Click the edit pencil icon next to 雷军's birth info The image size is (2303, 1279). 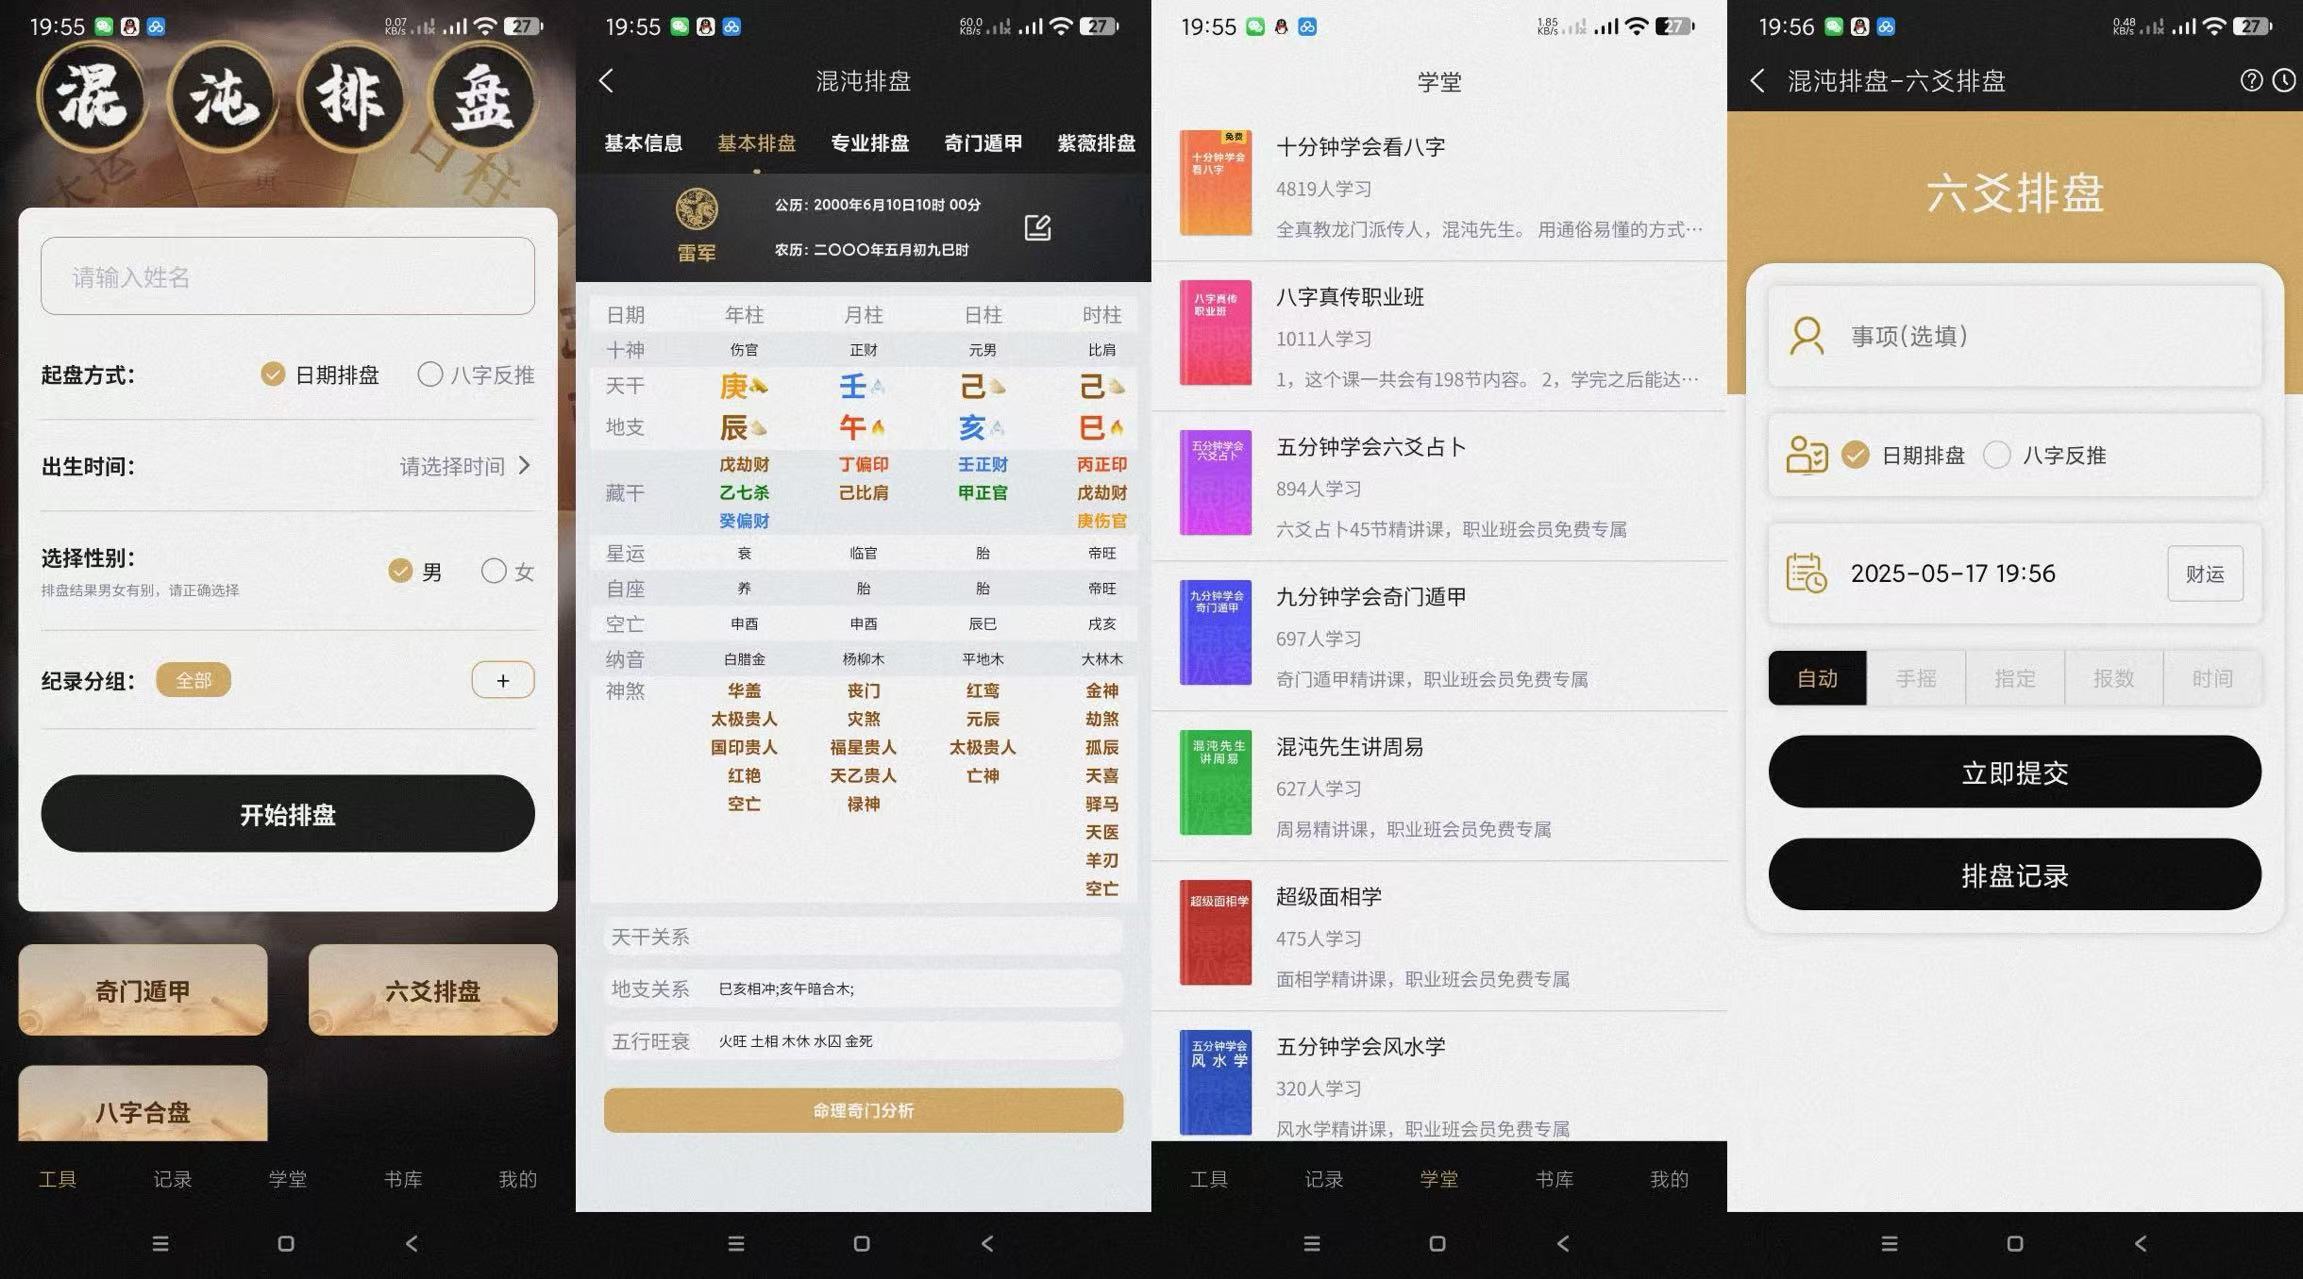[x=1039, y=227]
